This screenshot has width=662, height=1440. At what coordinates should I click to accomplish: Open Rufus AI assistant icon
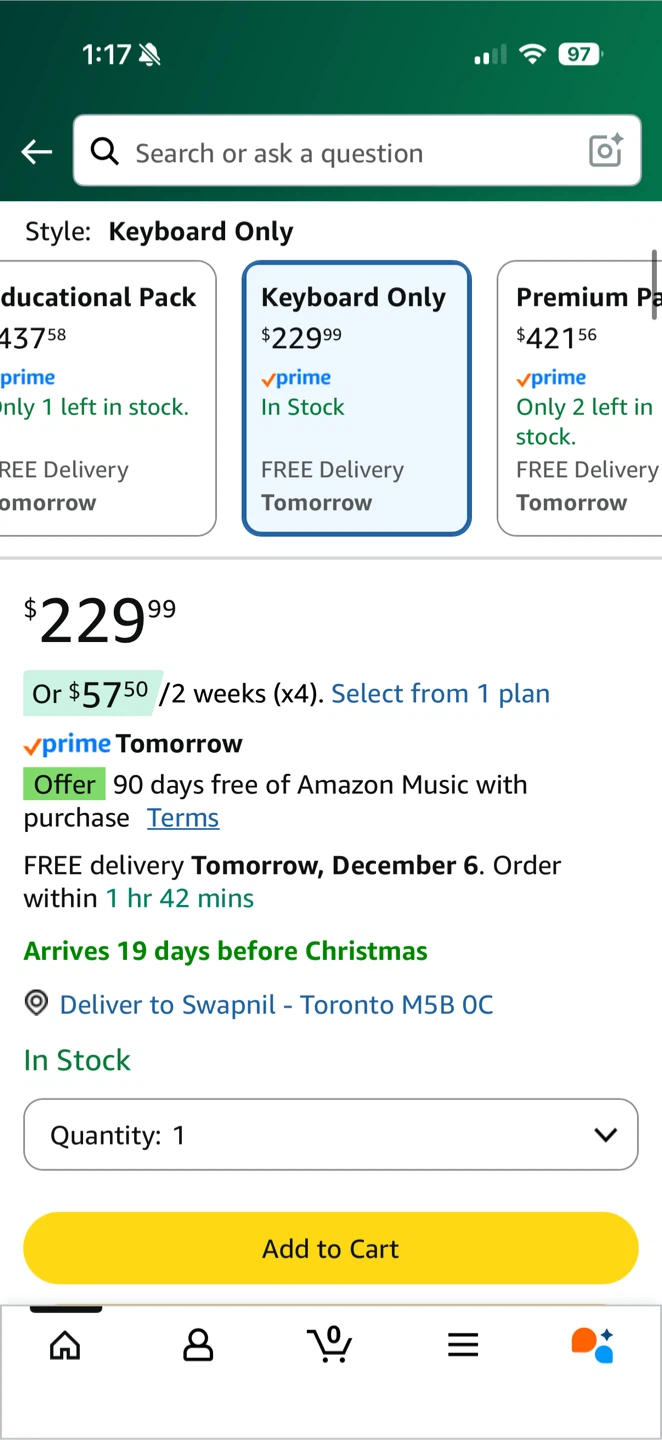[592, 1345]
